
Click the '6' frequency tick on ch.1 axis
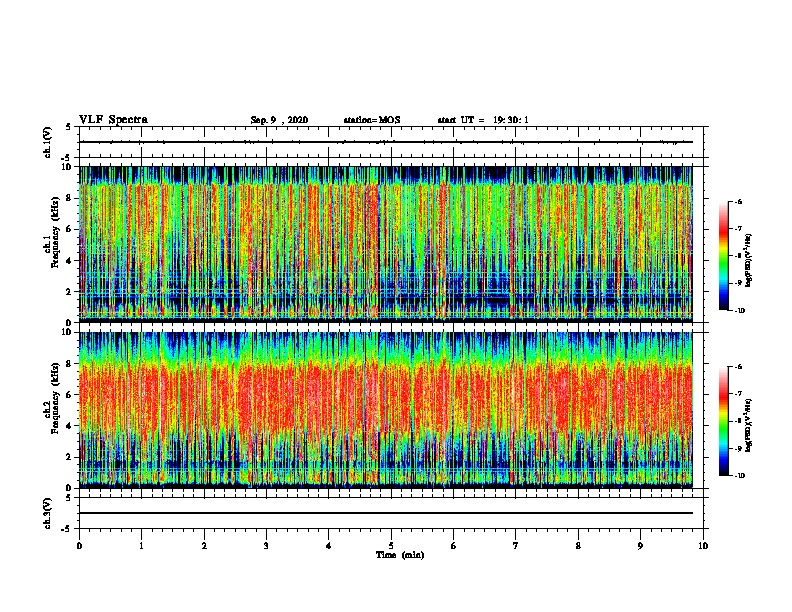69,229
